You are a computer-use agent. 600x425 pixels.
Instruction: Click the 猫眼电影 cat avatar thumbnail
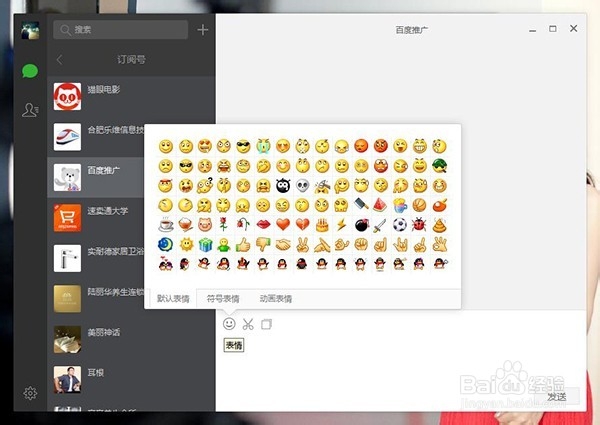pos(67,96)
